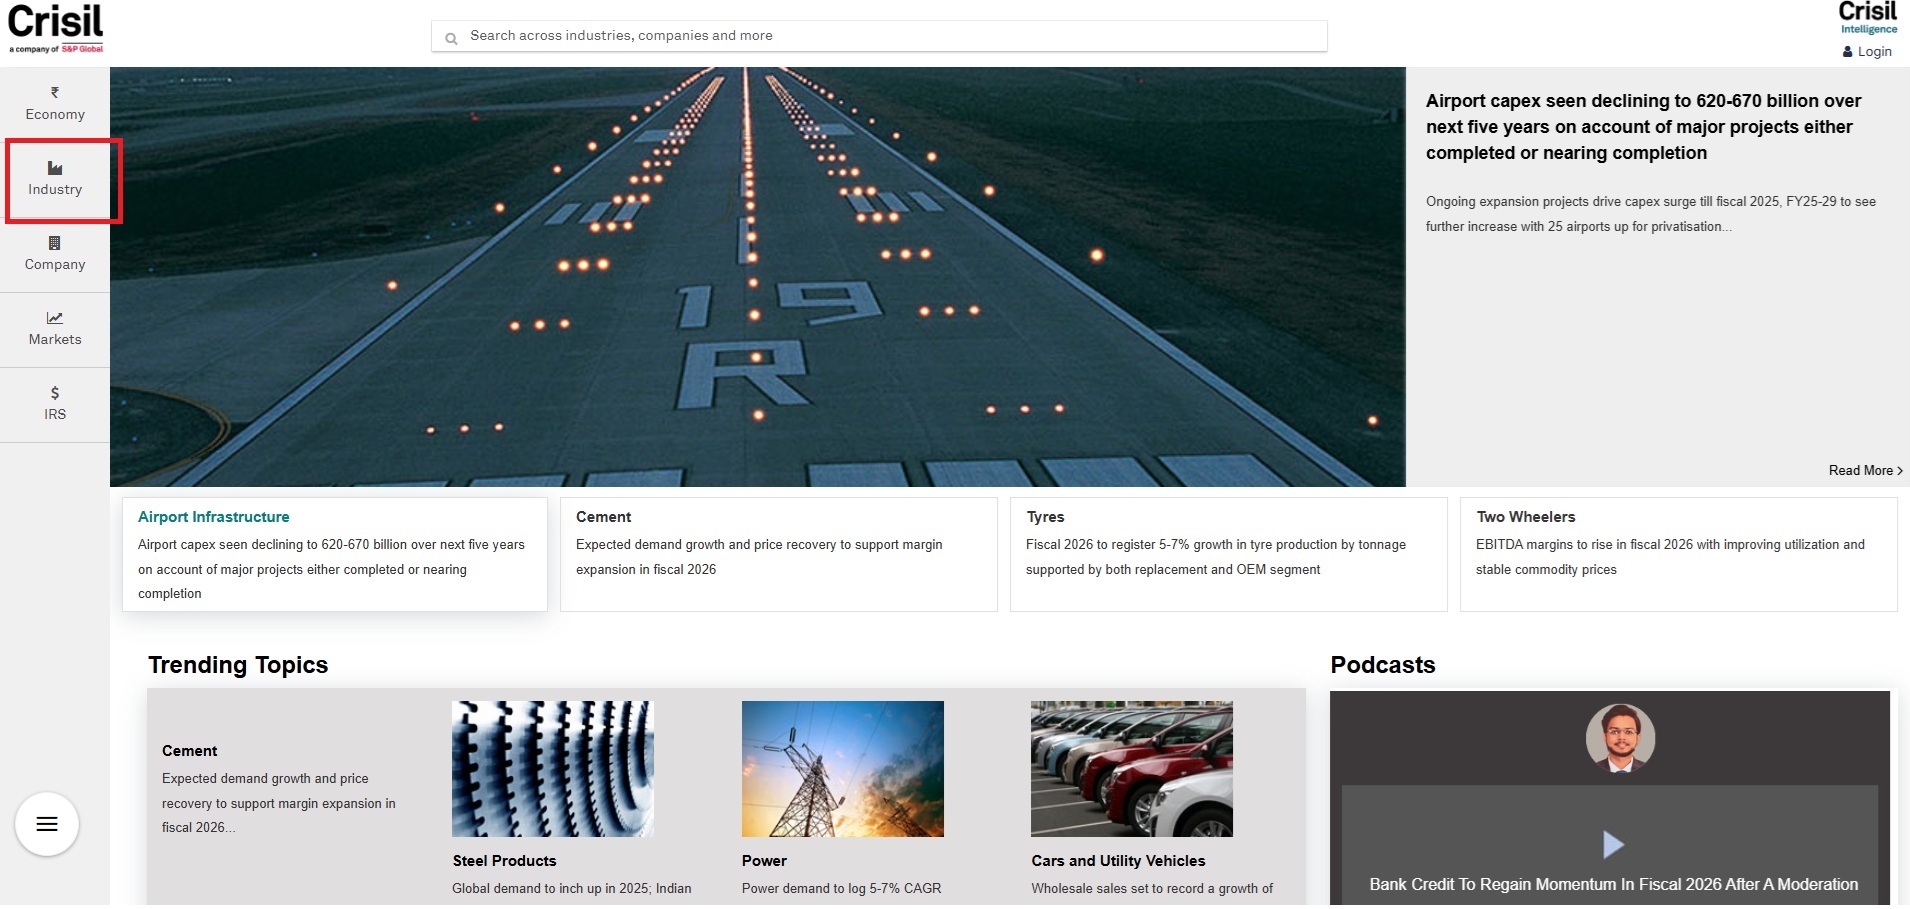Open the Markets chart icon
The height and width of the screenshot is (909, 1910).
(55, 318)
